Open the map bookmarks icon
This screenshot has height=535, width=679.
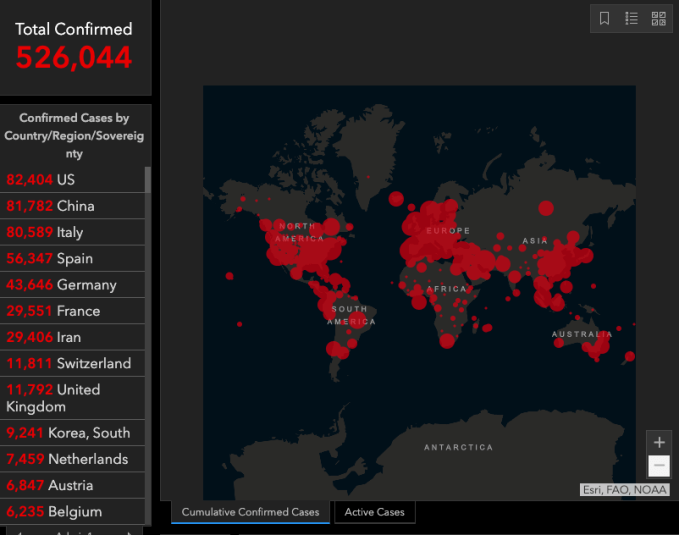pos(605,18)
